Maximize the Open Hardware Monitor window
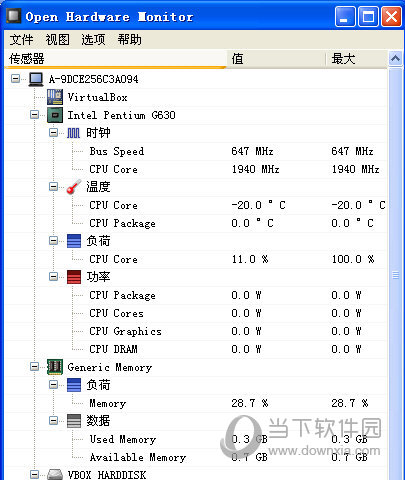 368,16
